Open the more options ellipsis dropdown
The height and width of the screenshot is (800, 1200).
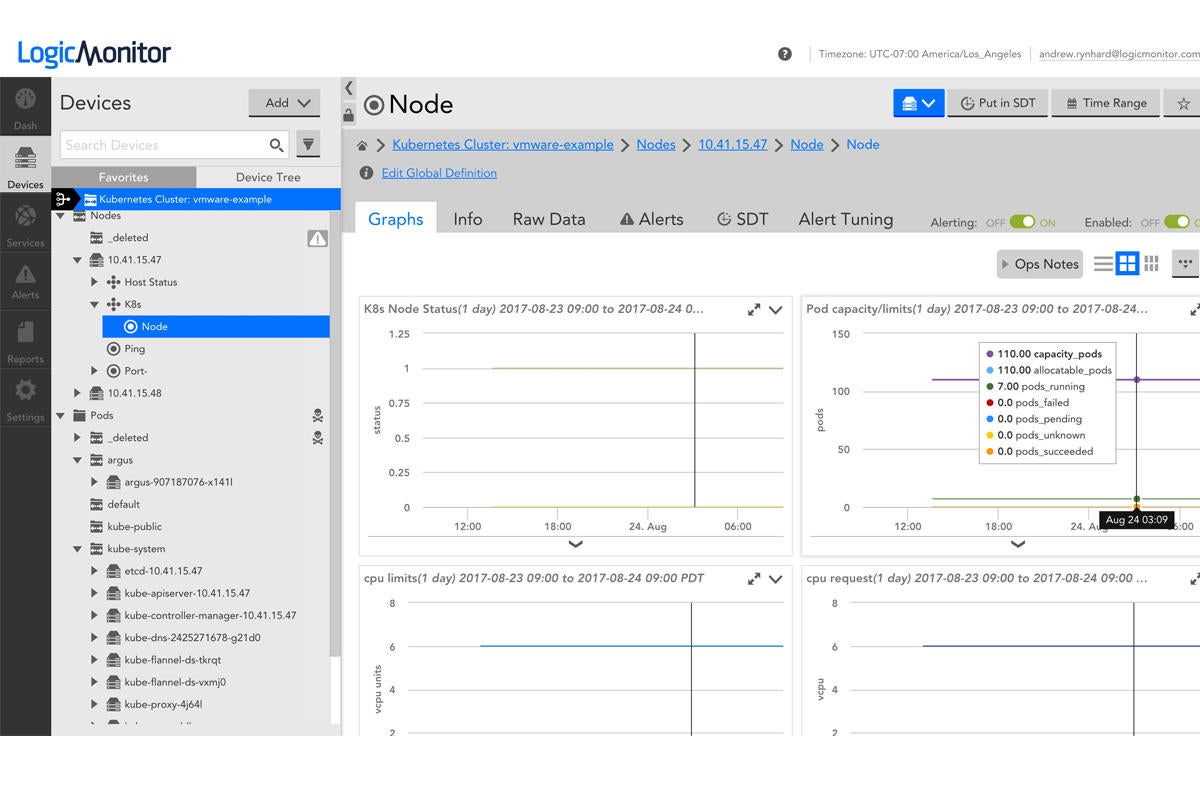click(x=1185, y=264)
